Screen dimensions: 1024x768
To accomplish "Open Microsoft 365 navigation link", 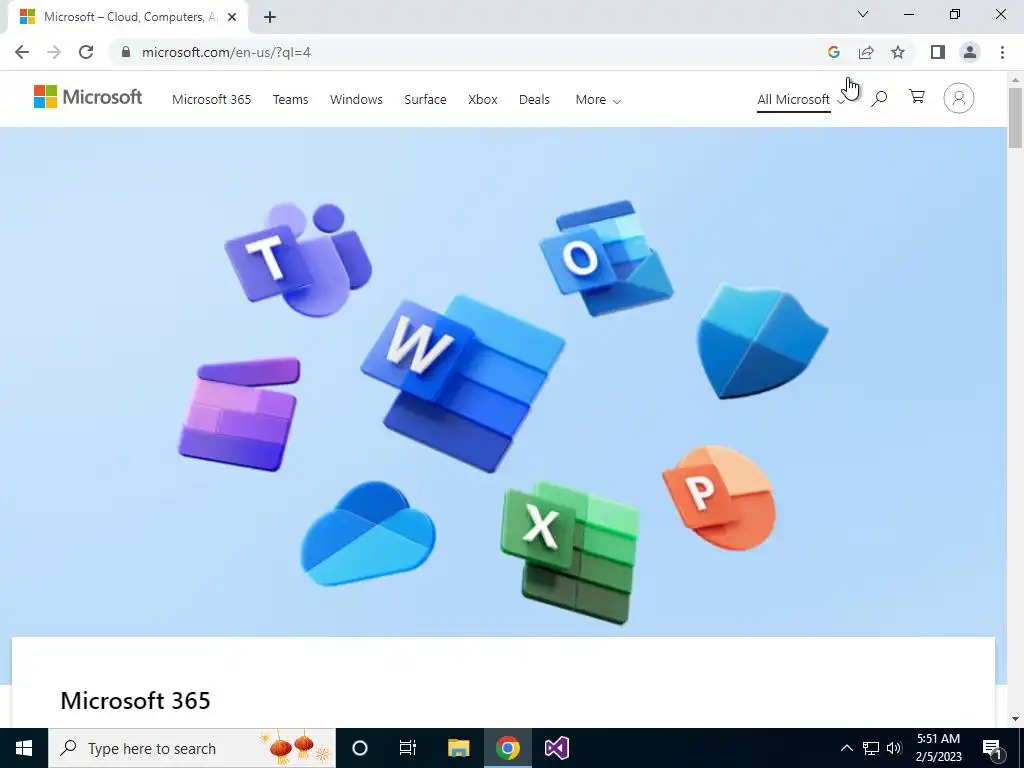I will [212, 100].
